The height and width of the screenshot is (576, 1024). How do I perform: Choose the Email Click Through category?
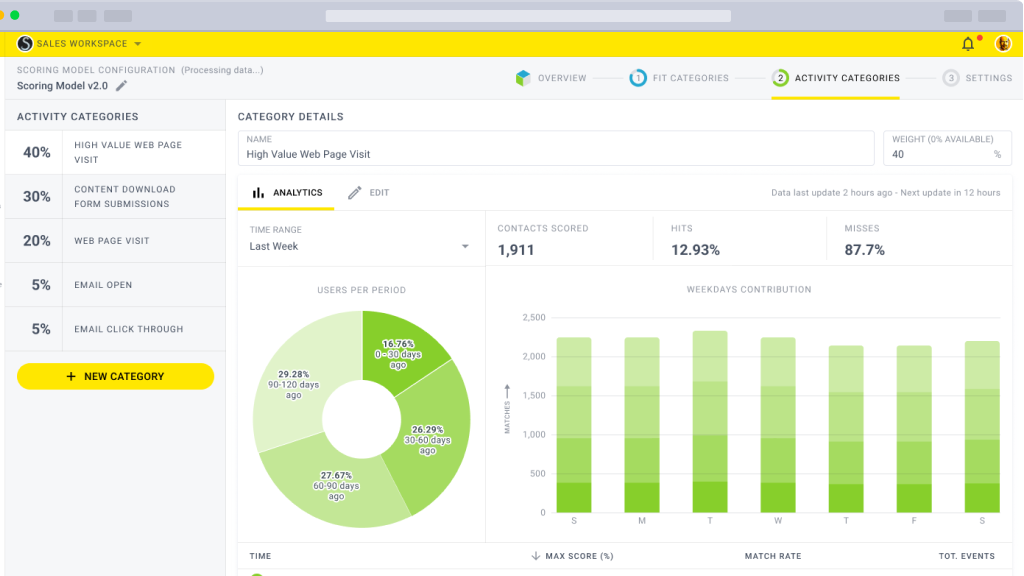pos(113,329)
